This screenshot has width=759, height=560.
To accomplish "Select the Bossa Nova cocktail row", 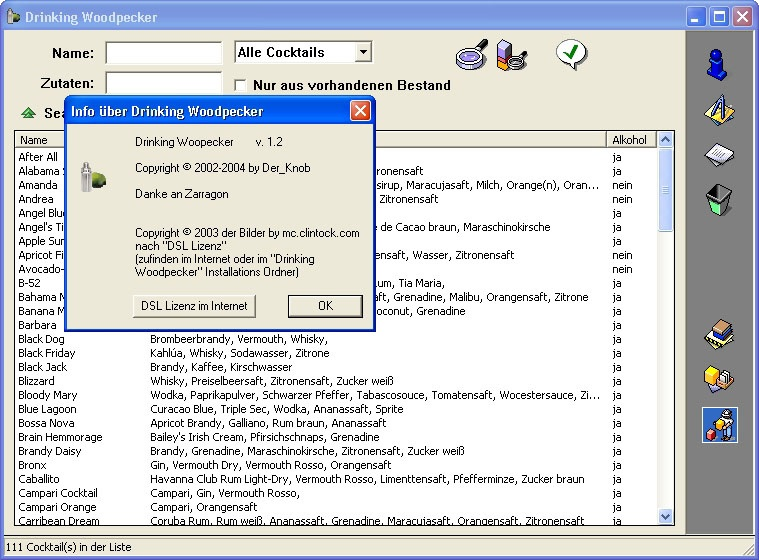I will point(336,423).
